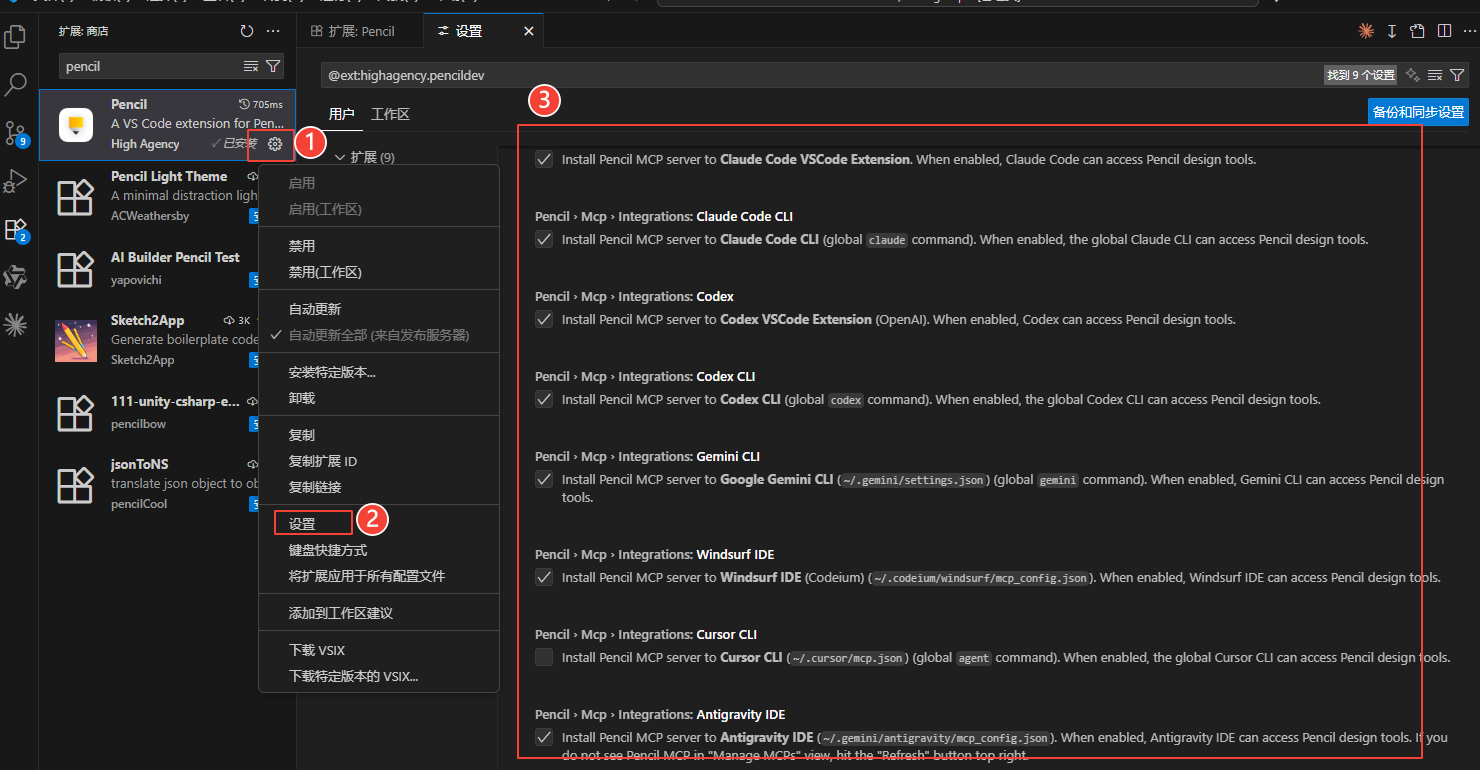Click filter icon in extensions search box
The height and width of the screenshot is (770, 1480).
coord(273,66)
